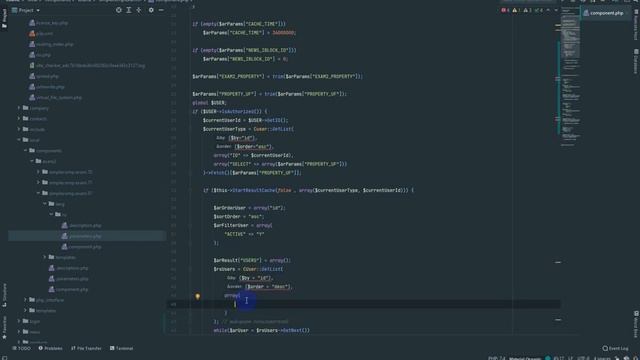The image size is (640, 360).
Task: Click the code minimap on the right
Action: (570, 76)
